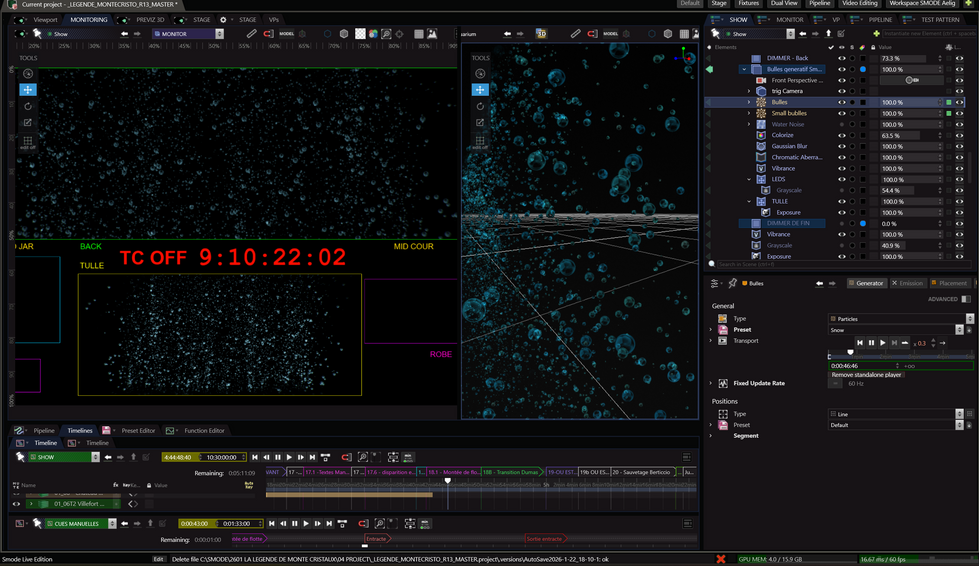This screenshot has height=566, width=979.
Task: Click back arrow in Bulles editor
Action: tap(820, 283)
